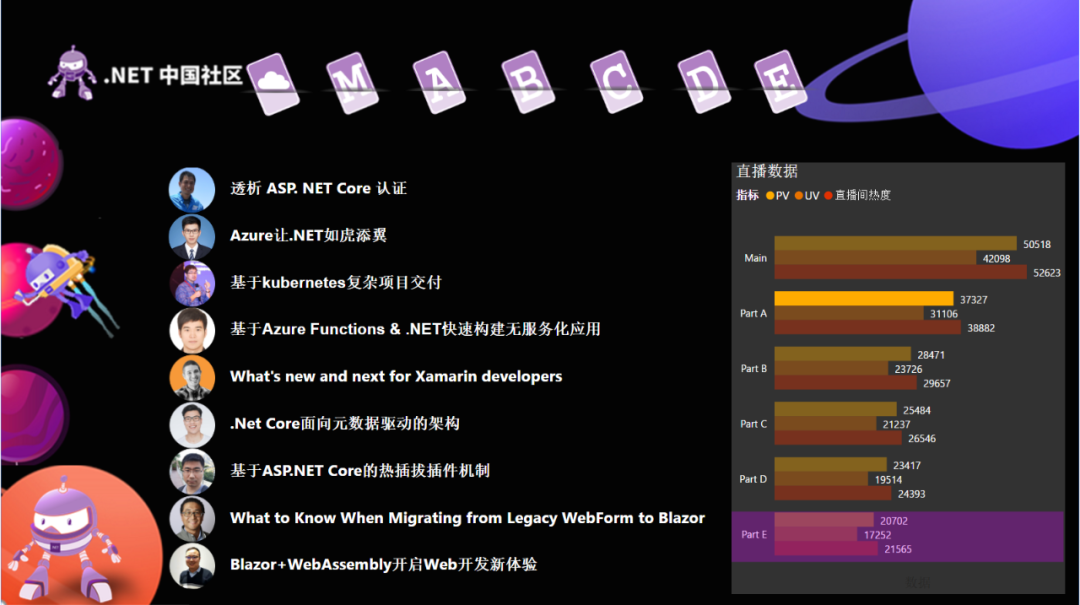Select the Part B UV bar valued 23726
The height and width of the screenshot is (605, 1080).
[831, 368]
